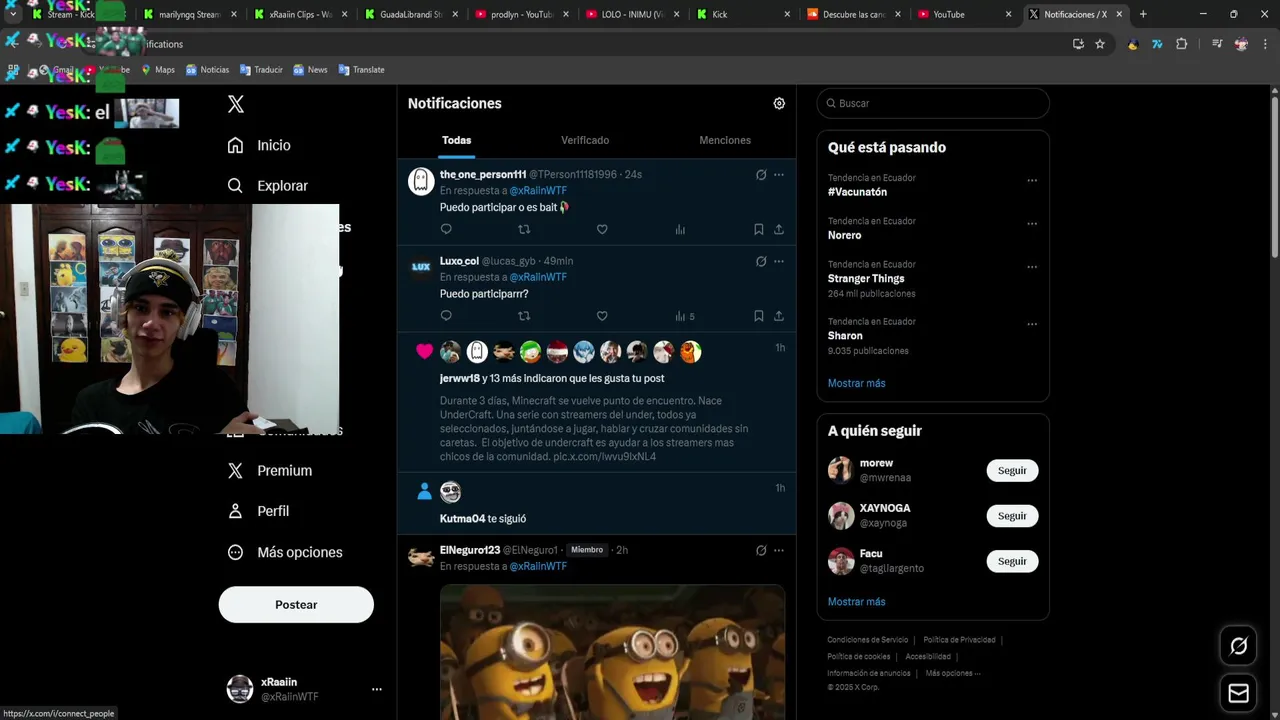Open the Maps bookmark

[x=158, y=70]
